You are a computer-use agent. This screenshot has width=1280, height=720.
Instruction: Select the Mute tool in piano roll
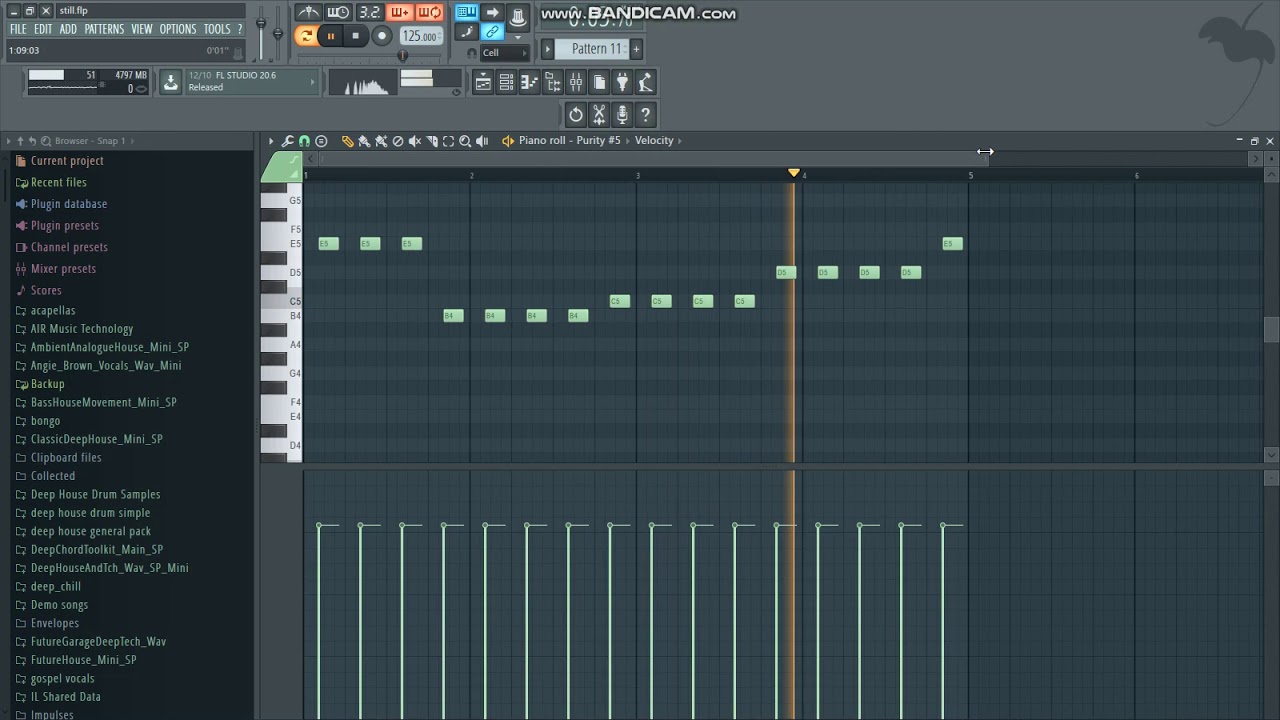click(415, 141)
